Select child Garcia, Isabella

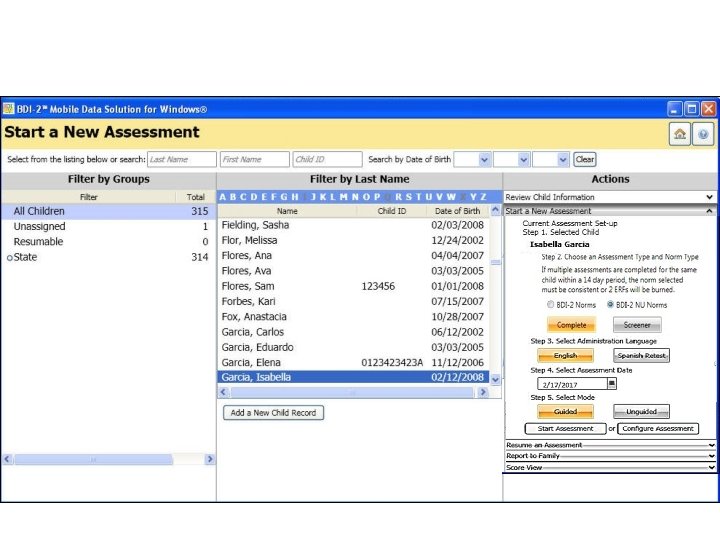(353, 377)
